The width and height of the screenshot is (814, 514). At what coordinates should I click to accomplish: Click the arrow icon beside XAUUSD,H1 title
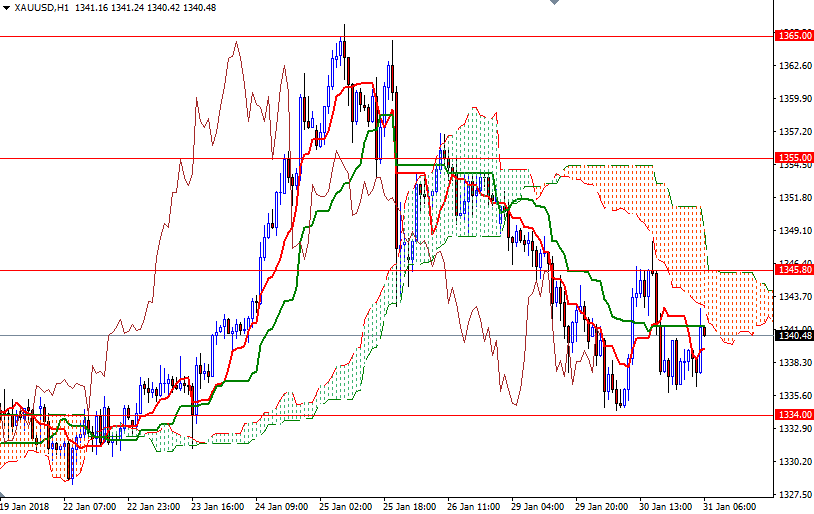pyautogui.click(x=7, y=7)
